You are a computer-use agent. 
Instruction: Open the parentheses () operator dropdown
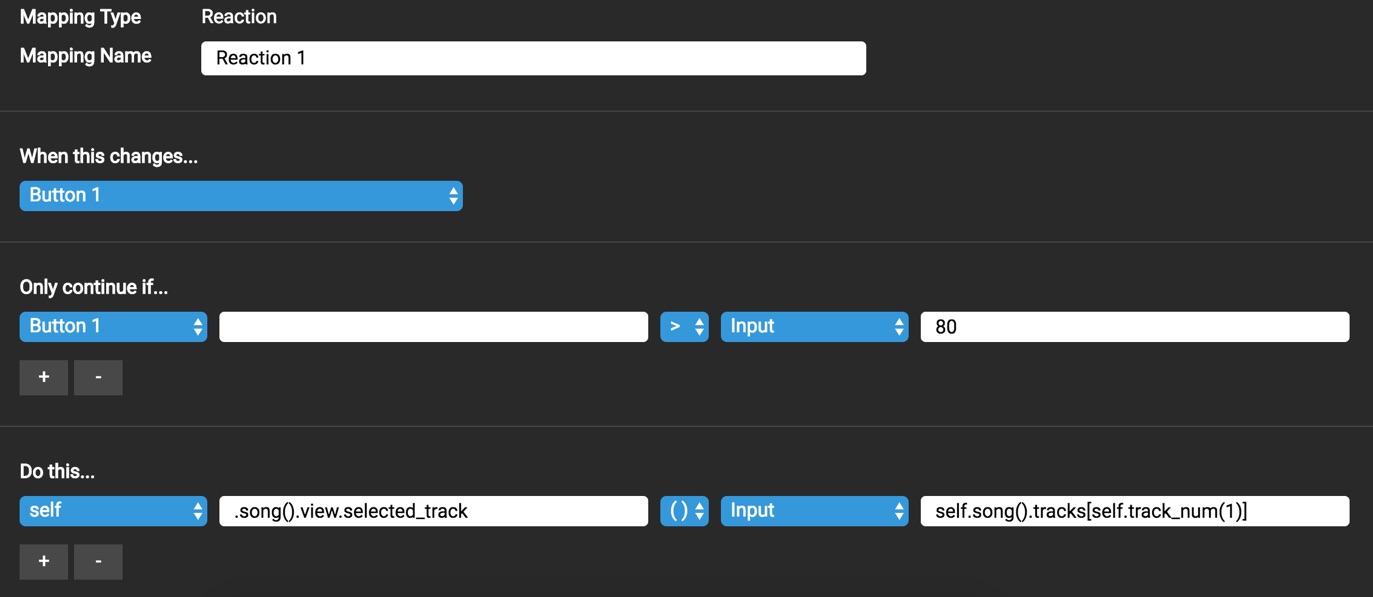(684, 511)
